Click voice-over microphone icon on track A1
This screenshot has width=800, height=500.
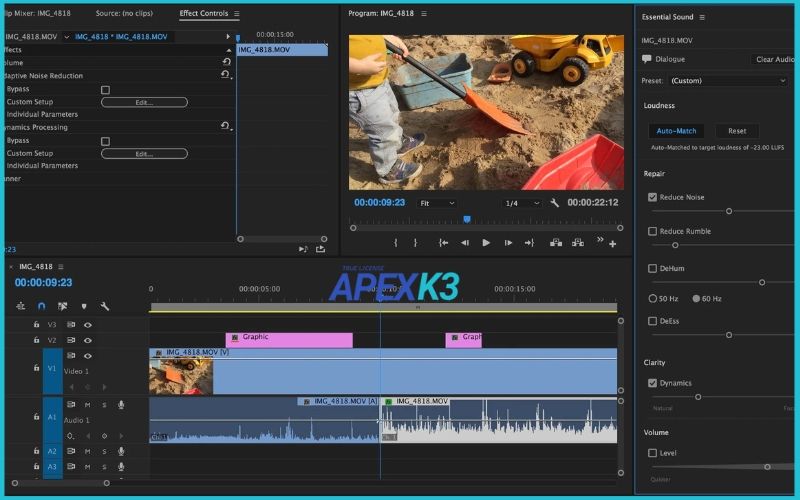[x=121, y=405]
